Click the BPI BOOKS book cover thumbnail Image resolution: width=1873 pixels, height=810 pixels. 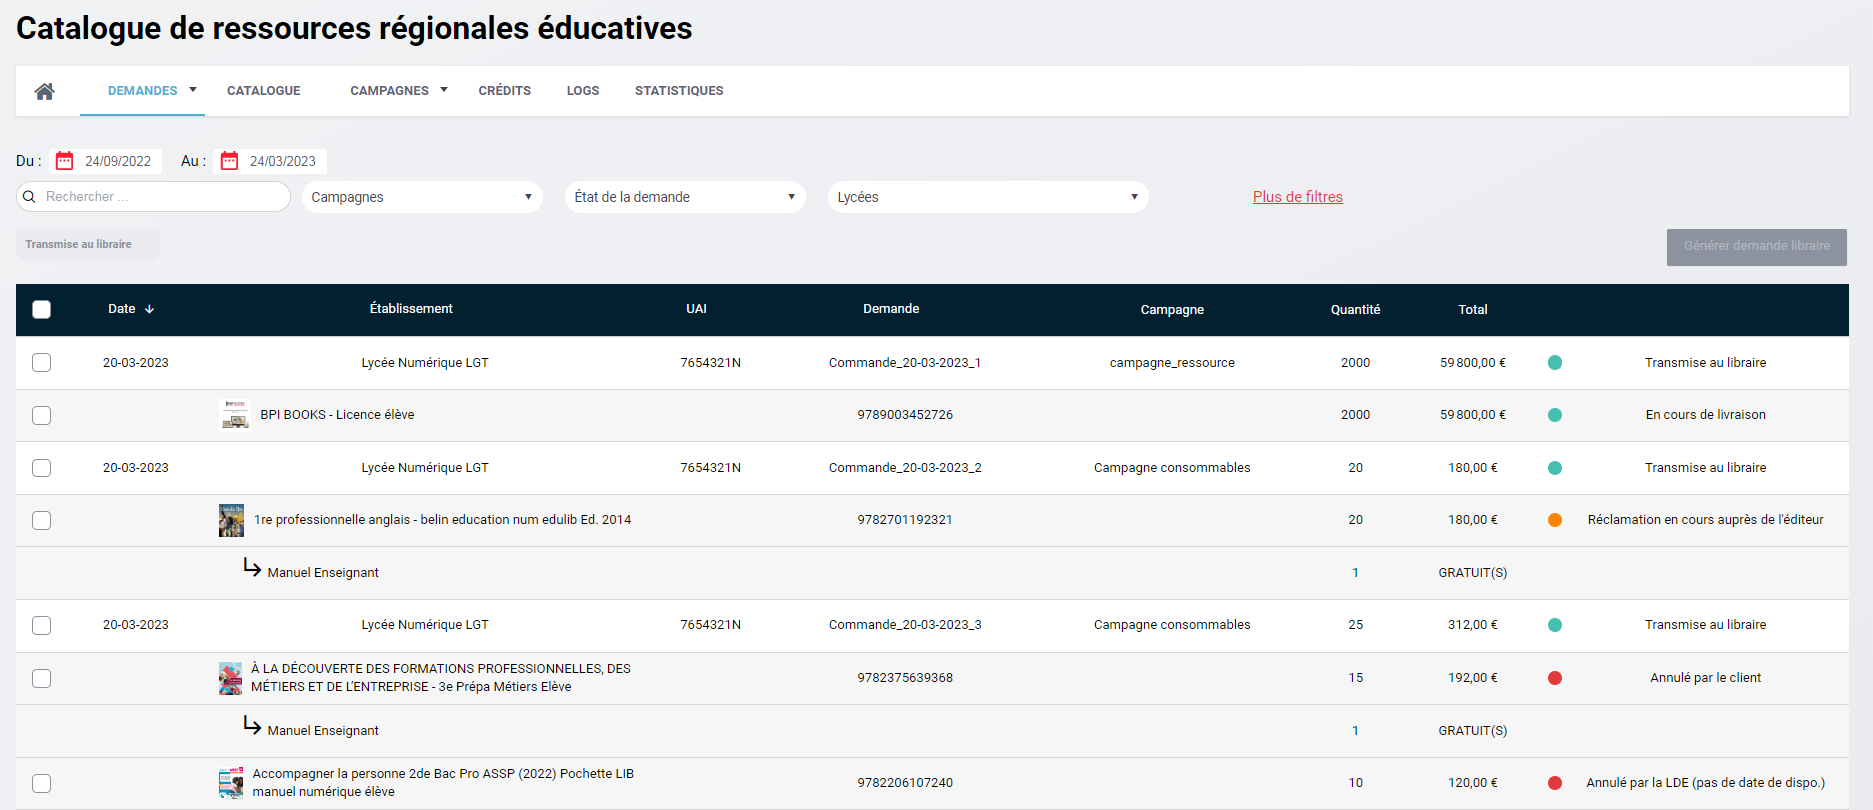pyautogui.click(x=234, y=415)
